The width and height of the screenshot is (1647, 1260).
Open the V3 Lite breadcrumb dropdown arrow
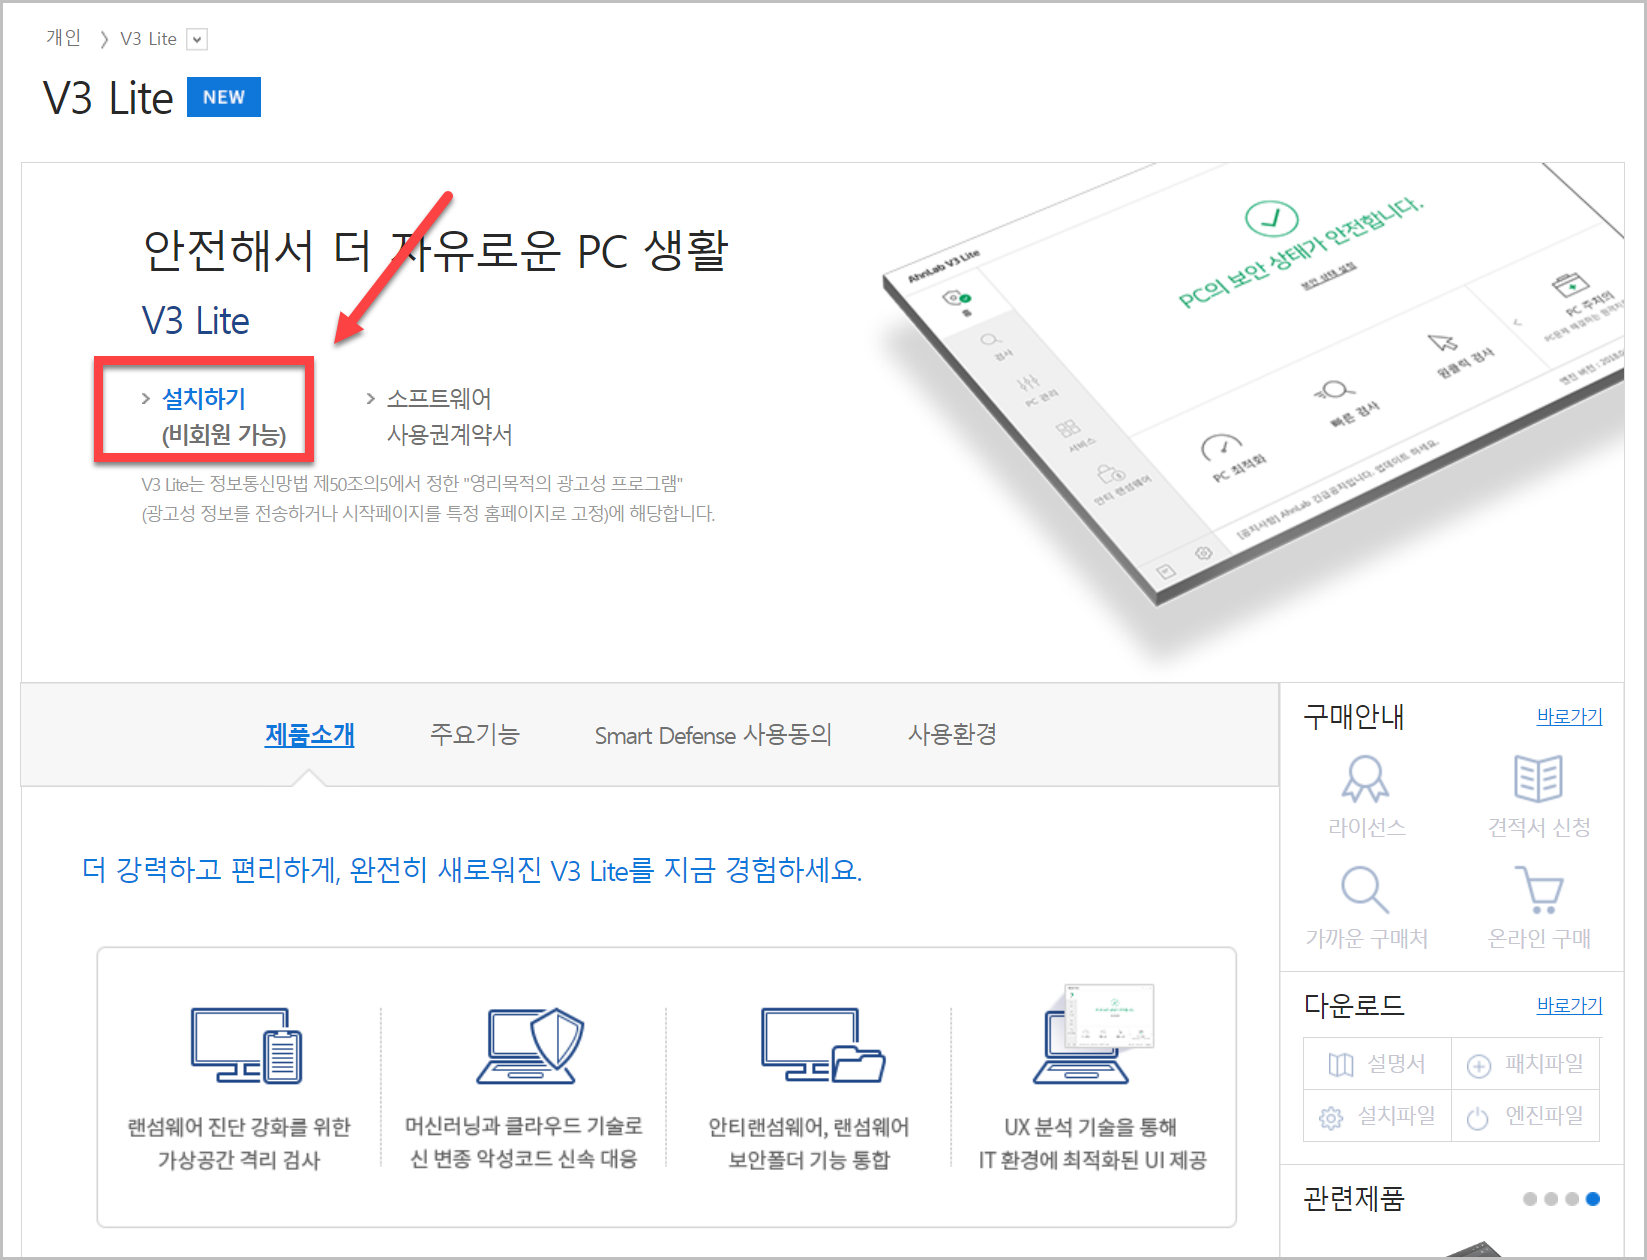tap(198, 39)
